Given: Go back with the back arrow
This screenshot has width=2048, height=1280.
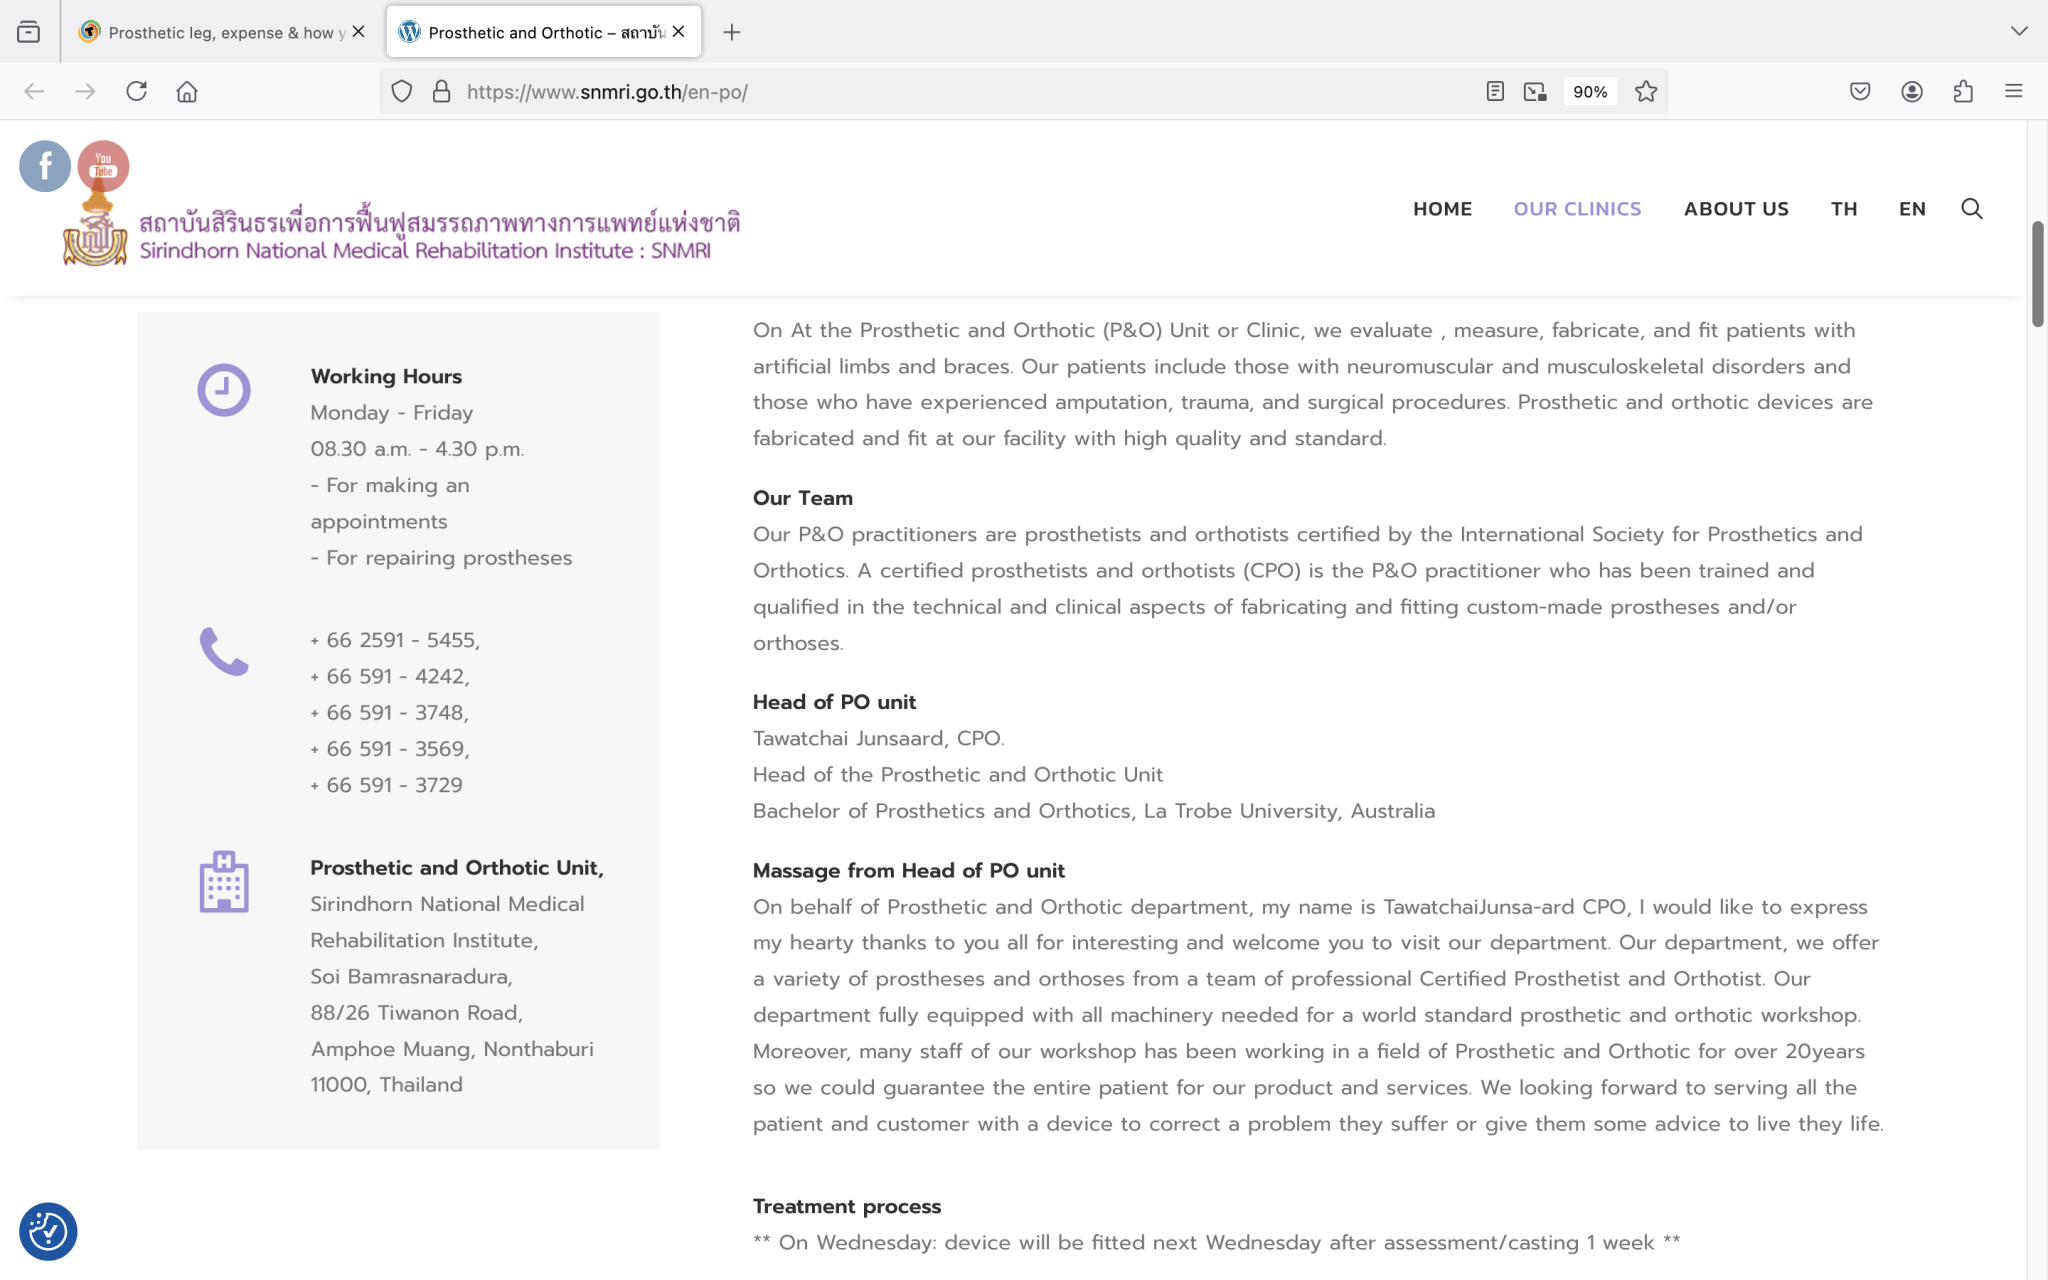Looking at the screenshot, I should [34, 92].
